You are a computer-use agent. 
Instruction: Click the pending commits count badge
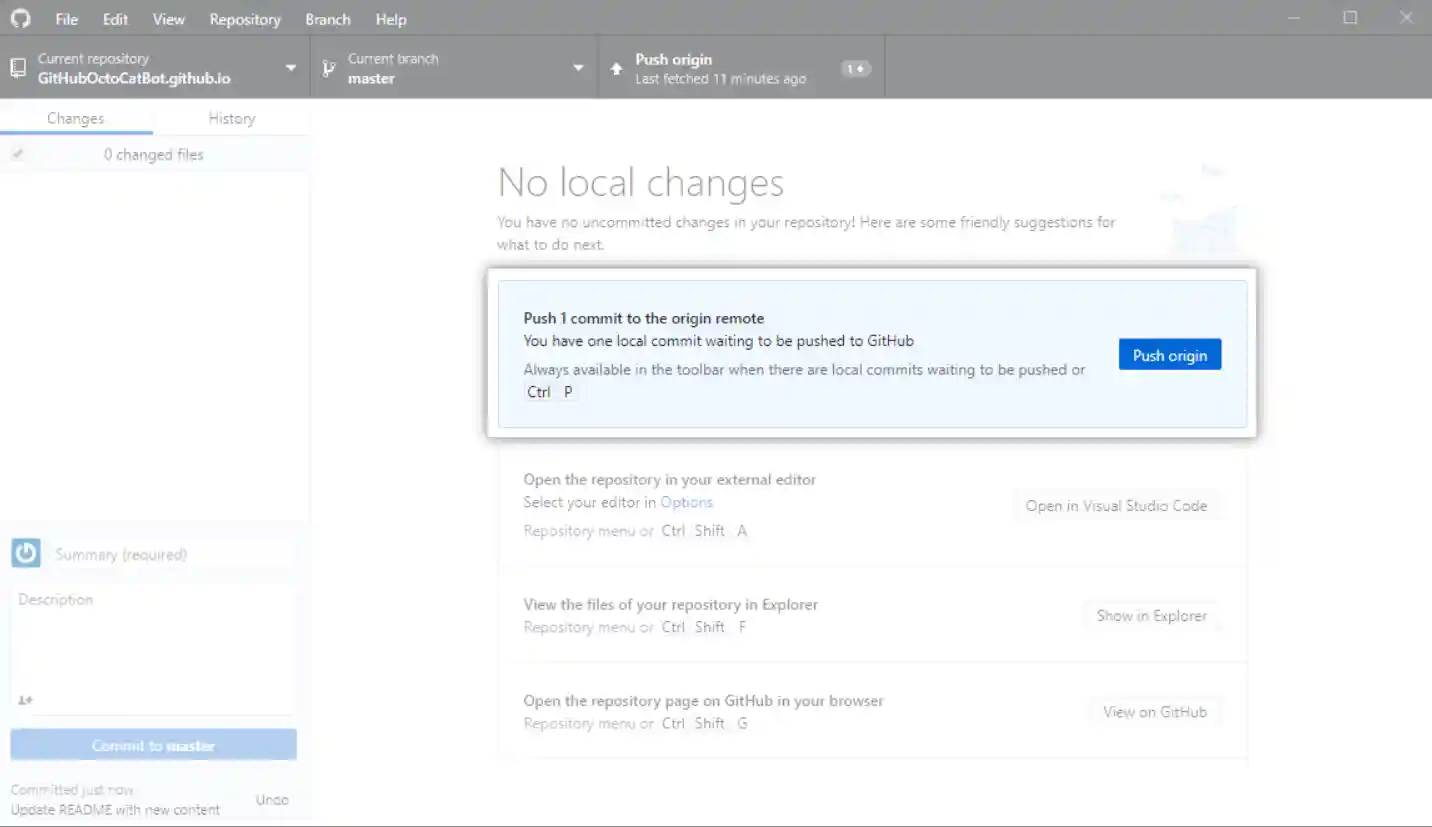[x=855, y=68]
